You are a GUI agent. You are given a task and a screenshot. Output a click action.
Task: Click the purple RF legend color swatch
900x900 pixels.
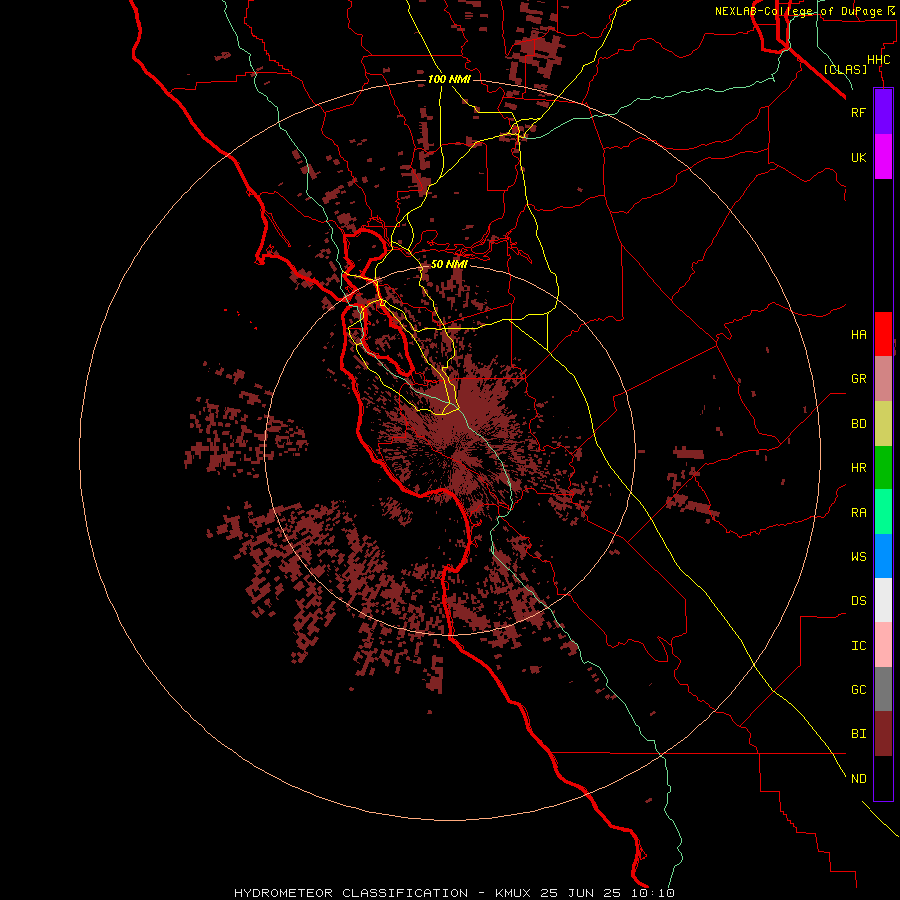click(883, 112)
